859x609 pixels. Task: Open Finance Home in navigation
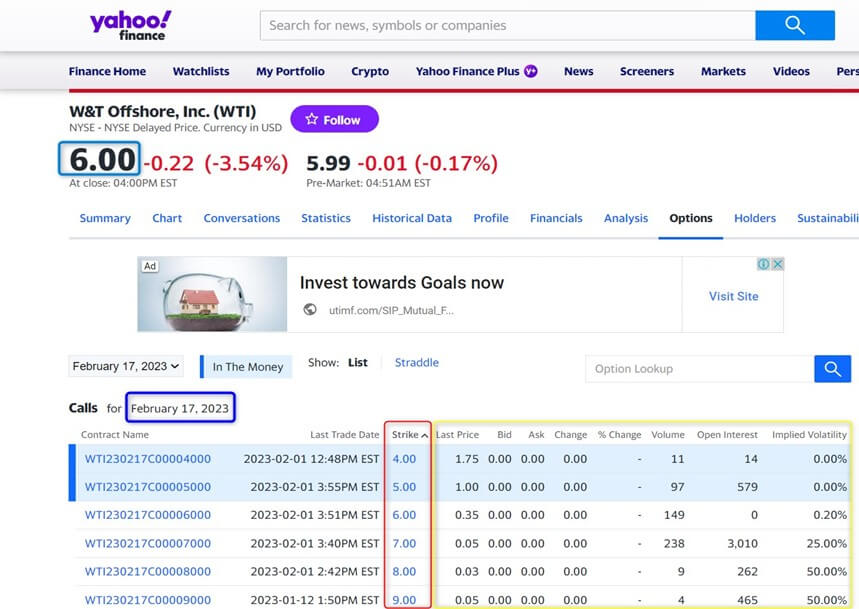coord(107,71)
